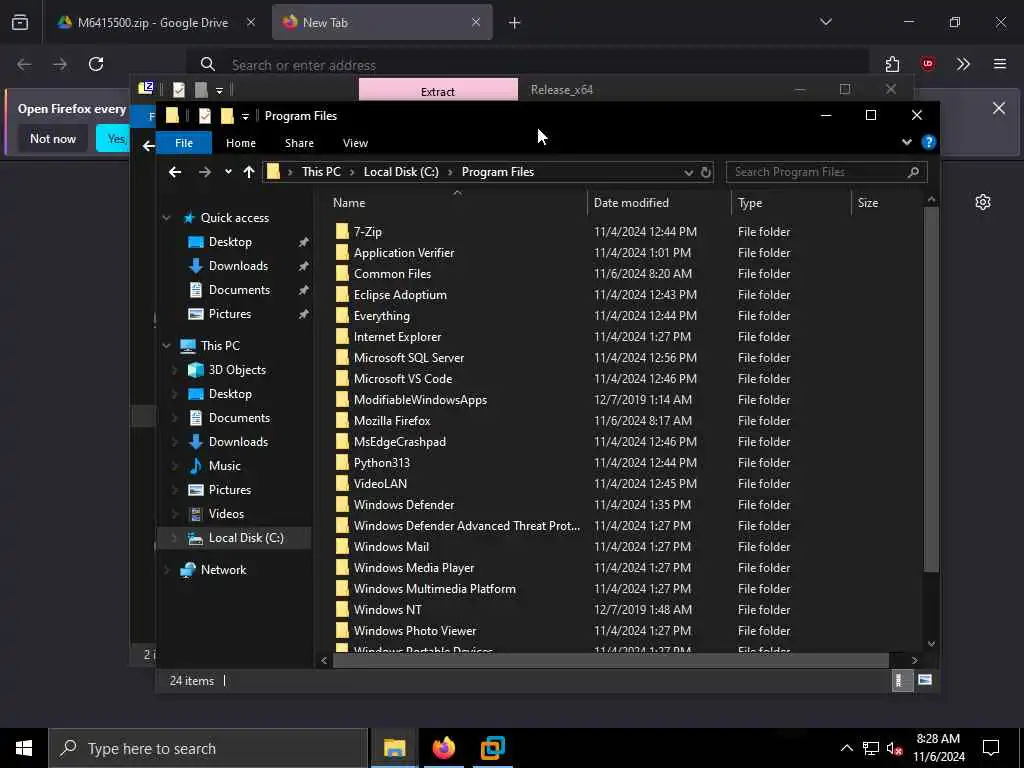This screenshot has width=1024, height=768.
Task: Open Explorer help question mark icon
Action: click(x=928, y=142)
